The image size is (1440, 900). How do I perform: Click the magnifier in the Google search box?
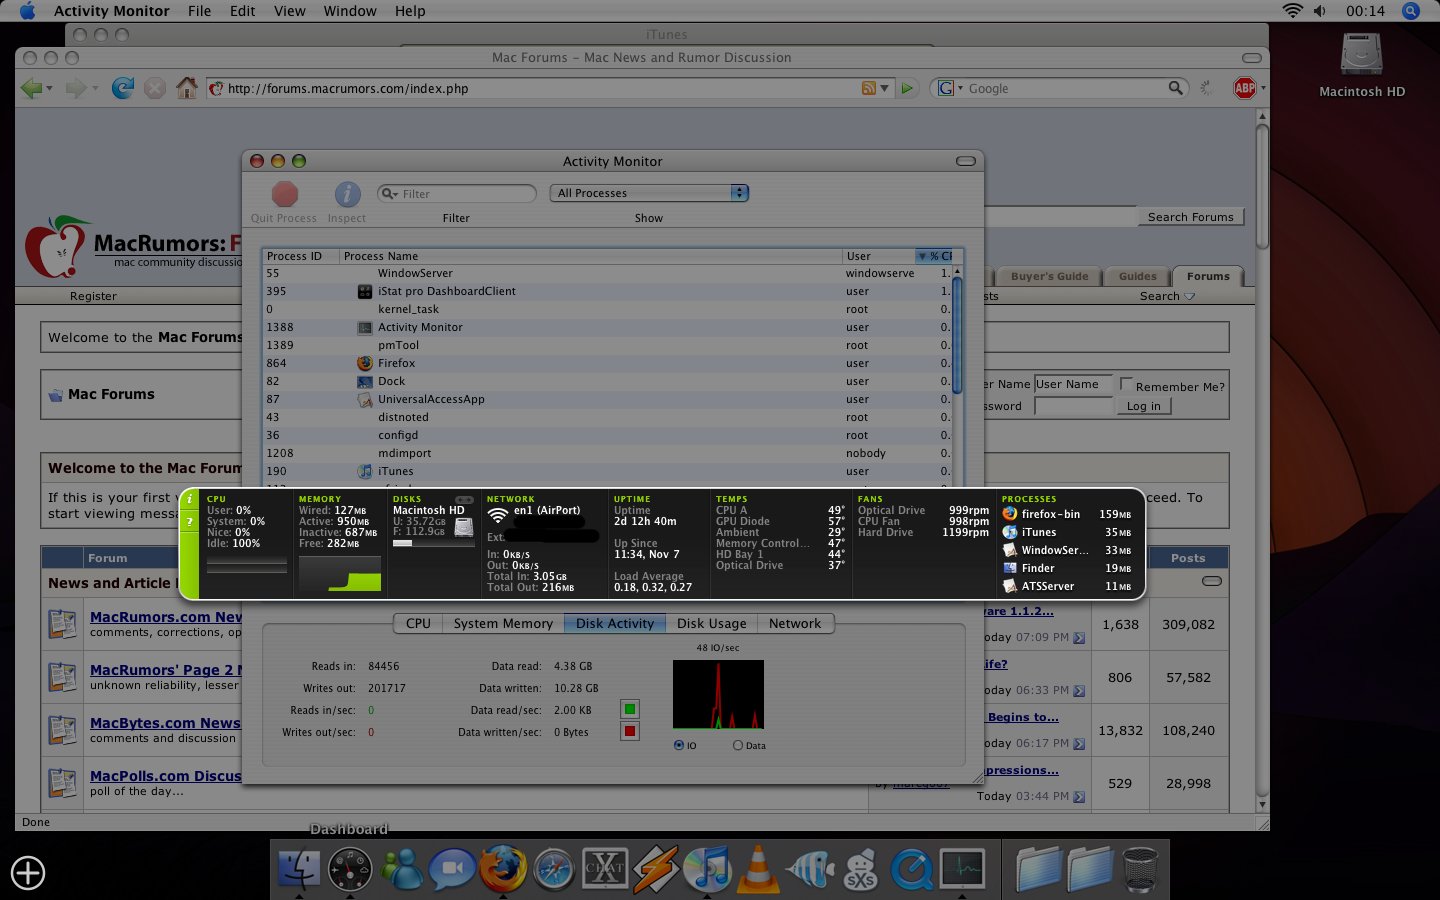tap(1175, 88)
